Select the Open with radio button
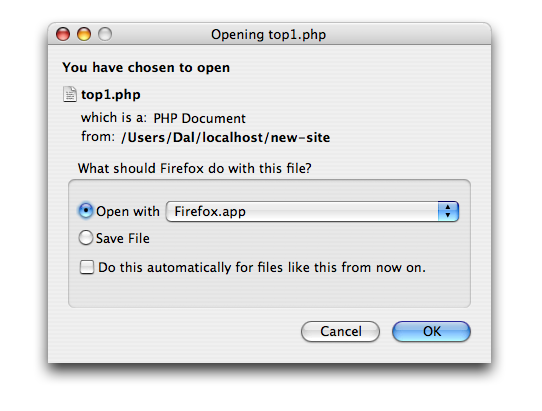Screen dimensions: 542x411 [x=86, y=211]
